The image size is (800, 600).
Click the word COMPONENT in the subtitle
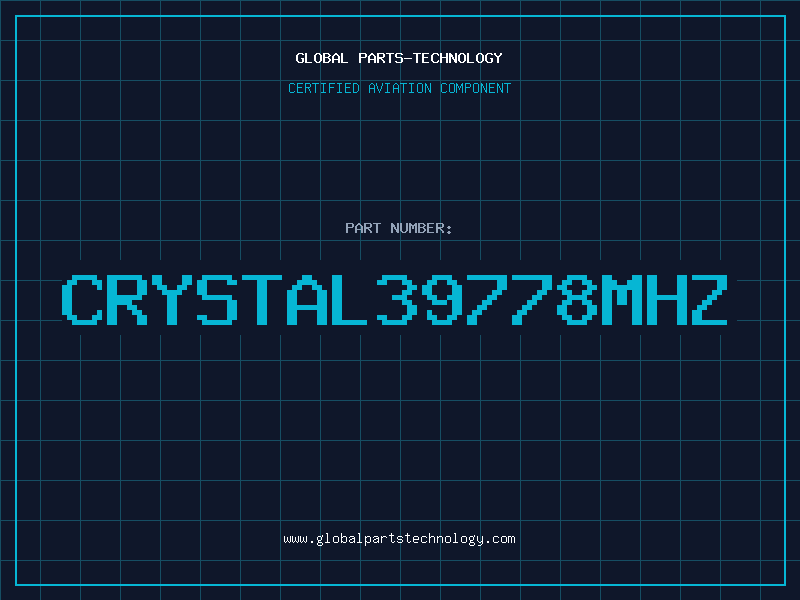coord(476,88)
